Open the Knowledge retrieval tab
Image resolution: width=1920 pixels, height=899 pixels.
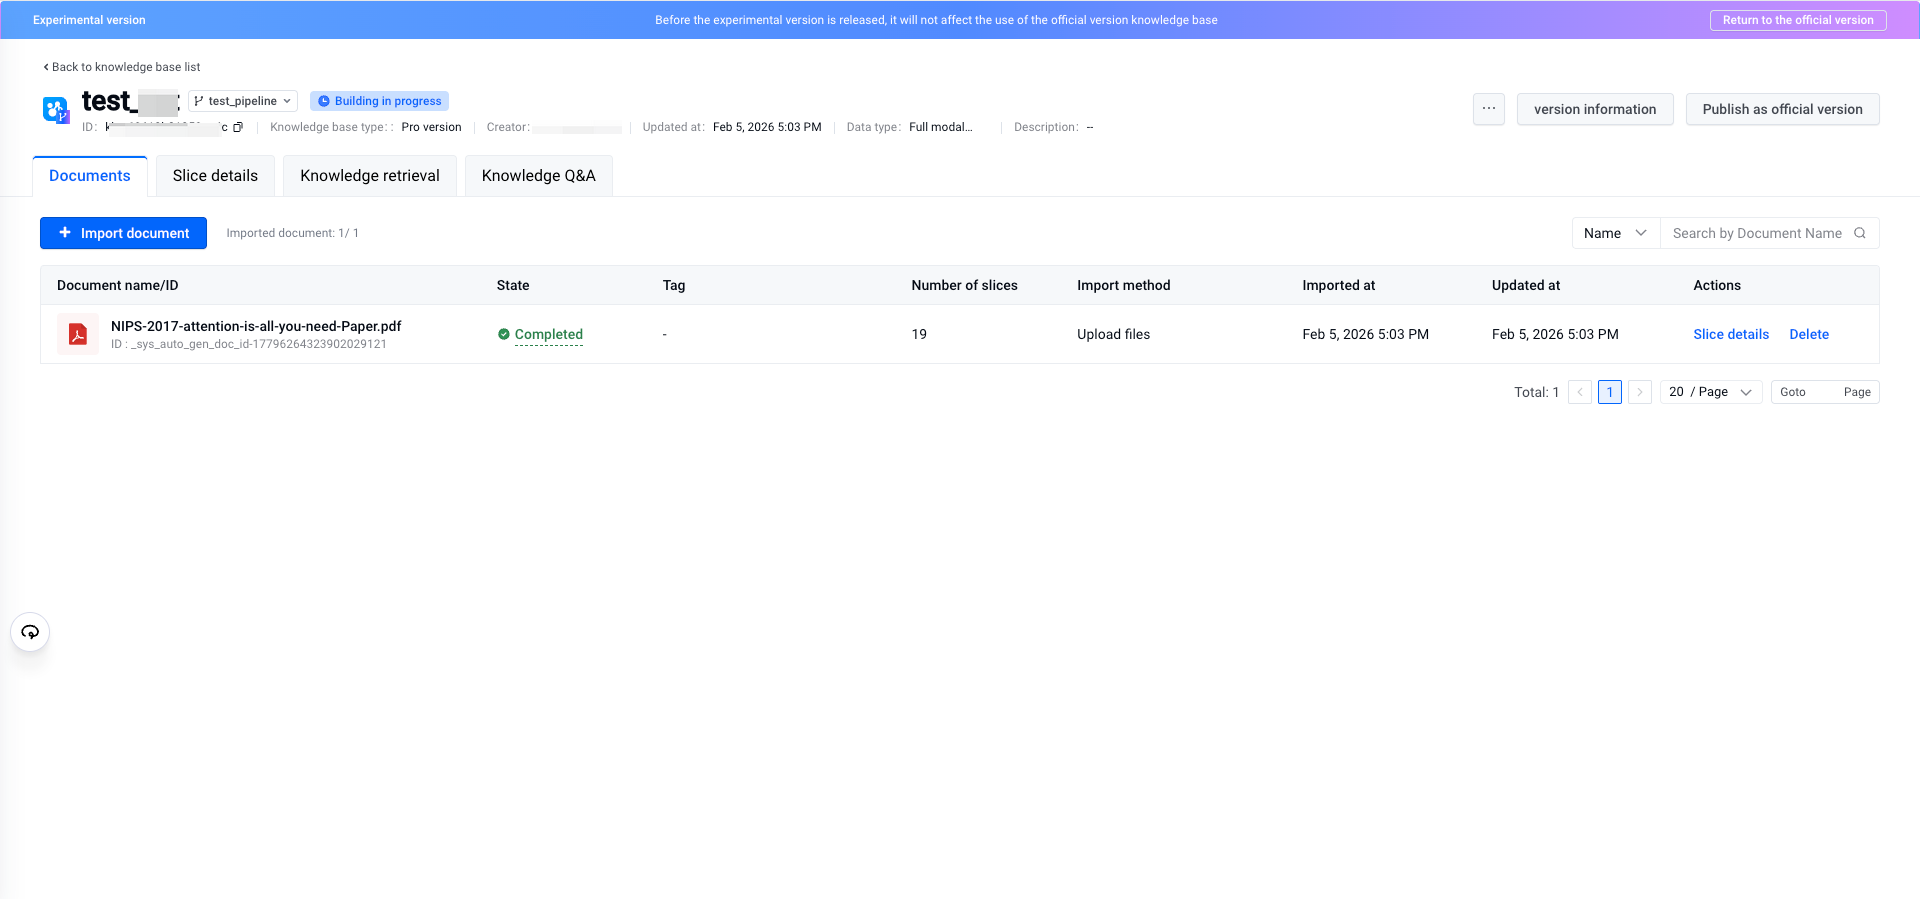pos(369,176)
